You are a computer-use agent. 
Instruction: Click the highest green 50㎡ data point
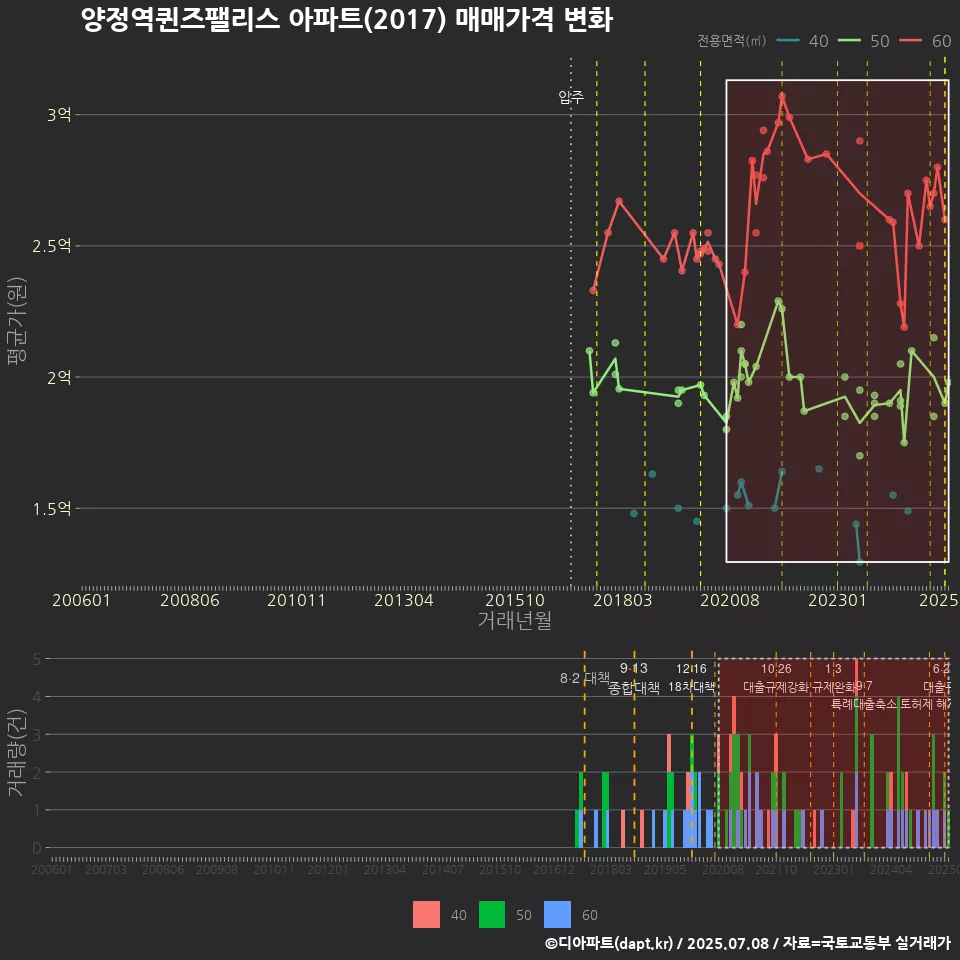778,301
